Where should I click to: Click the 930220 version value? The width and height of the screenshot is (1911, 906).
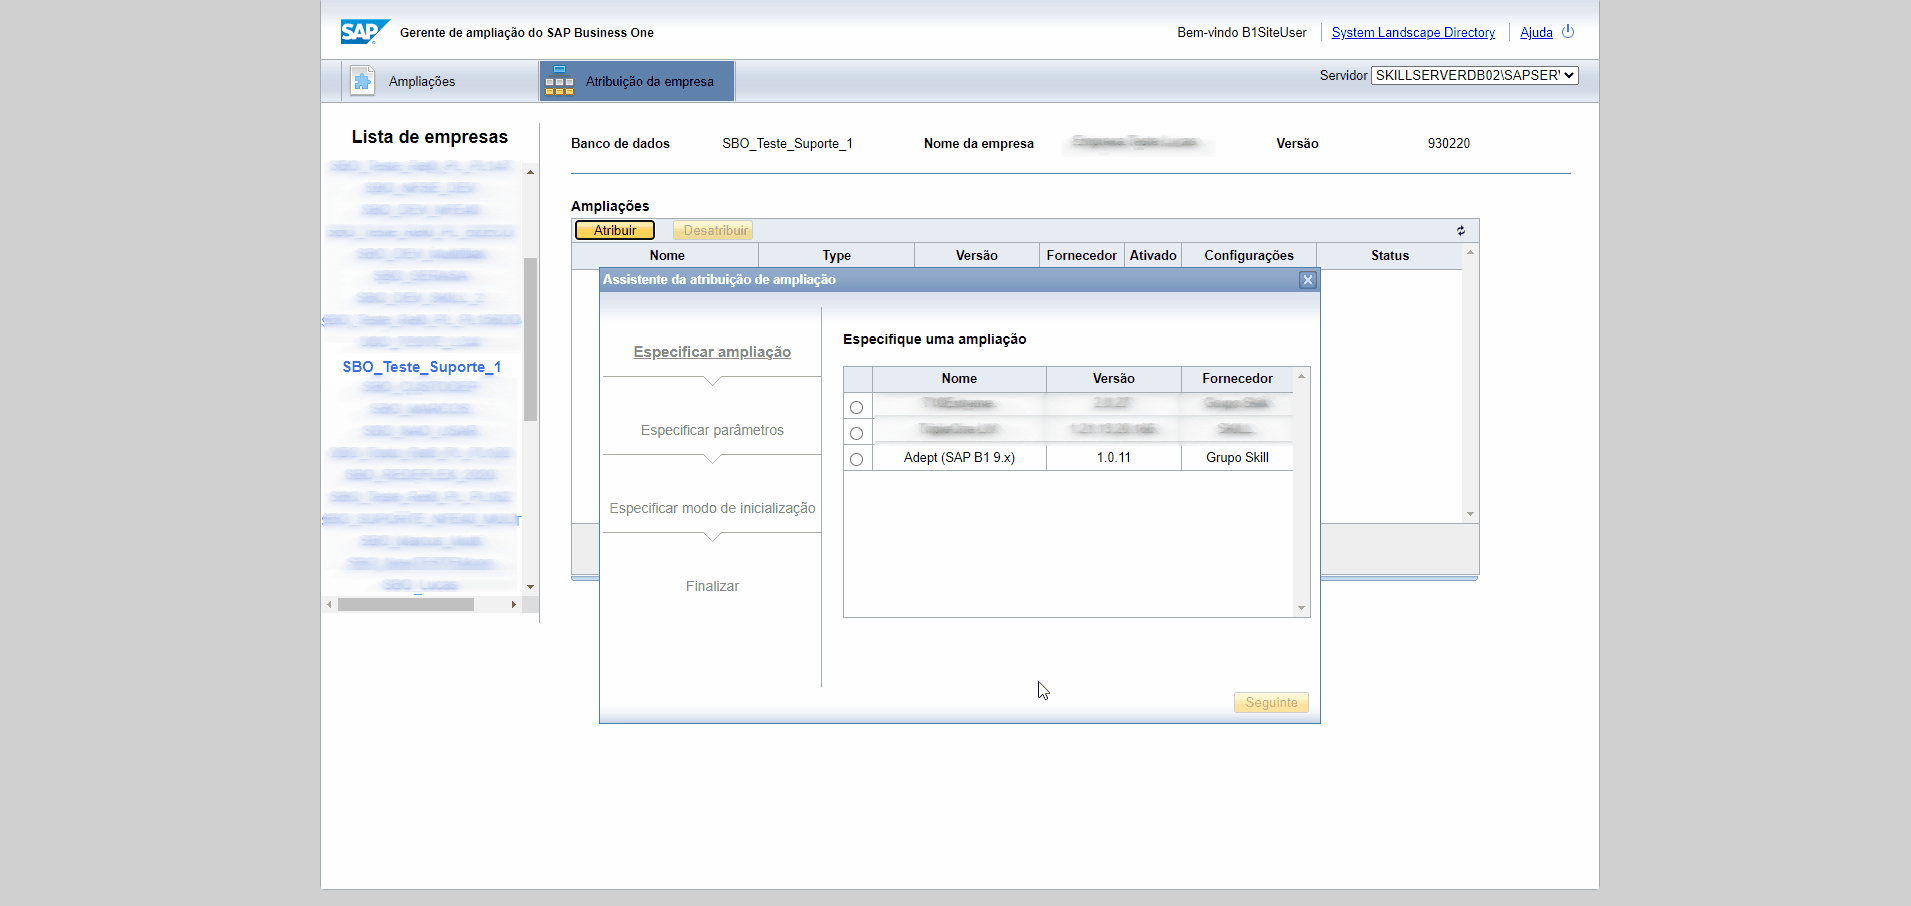(x=1448, y=144)
